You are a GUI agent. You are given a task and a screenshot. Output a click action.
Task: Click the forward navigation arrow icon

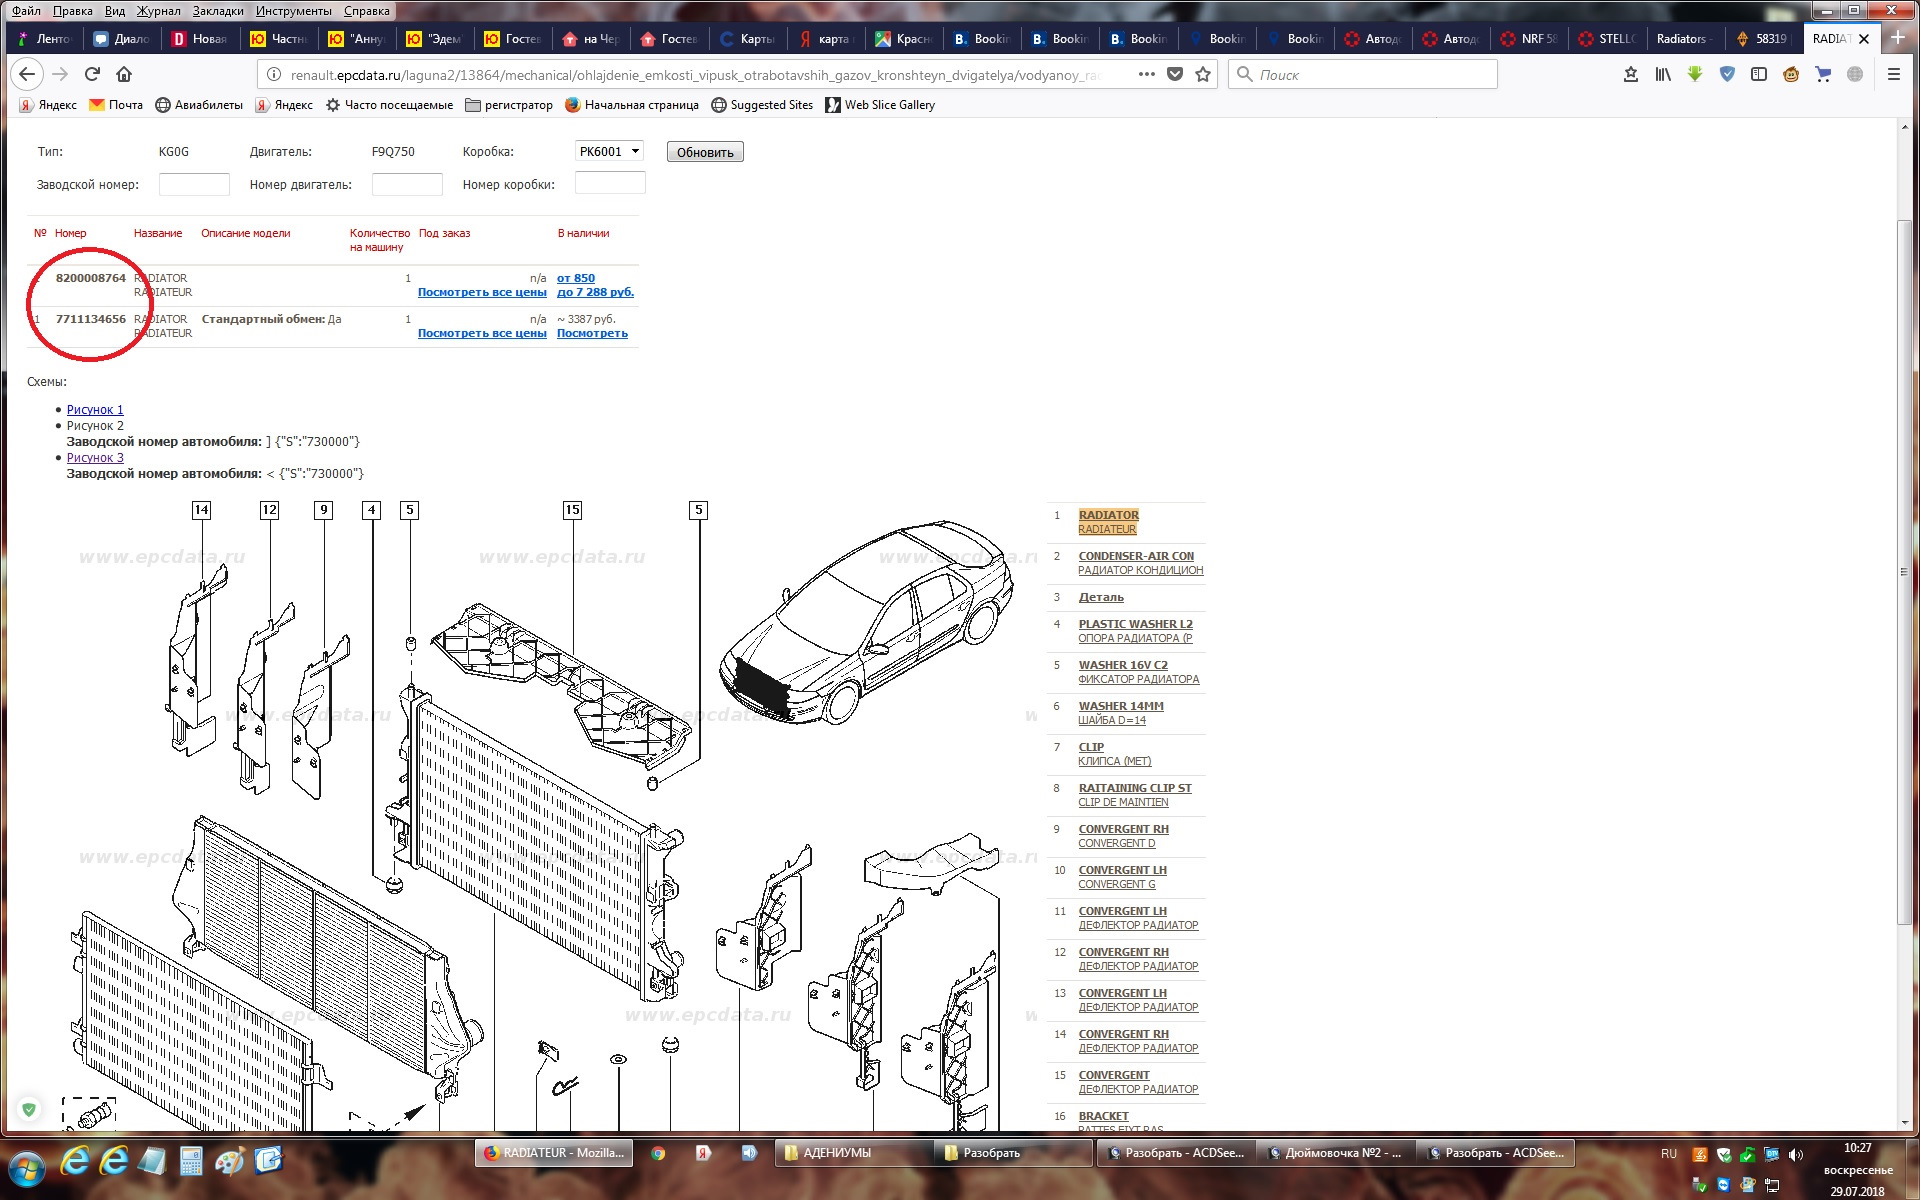[61, 75]
